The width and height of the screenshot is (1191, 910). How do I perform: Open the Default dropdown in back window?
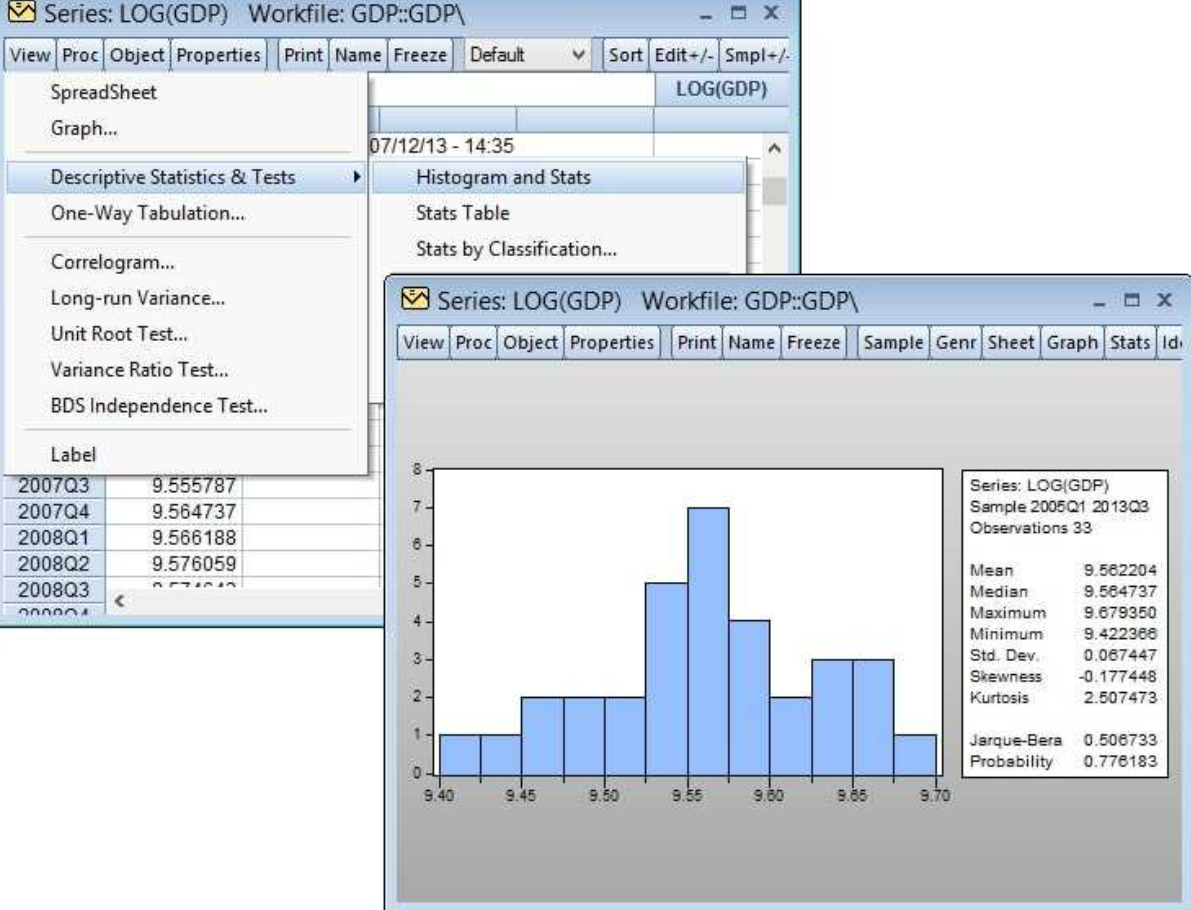point(527,55)
